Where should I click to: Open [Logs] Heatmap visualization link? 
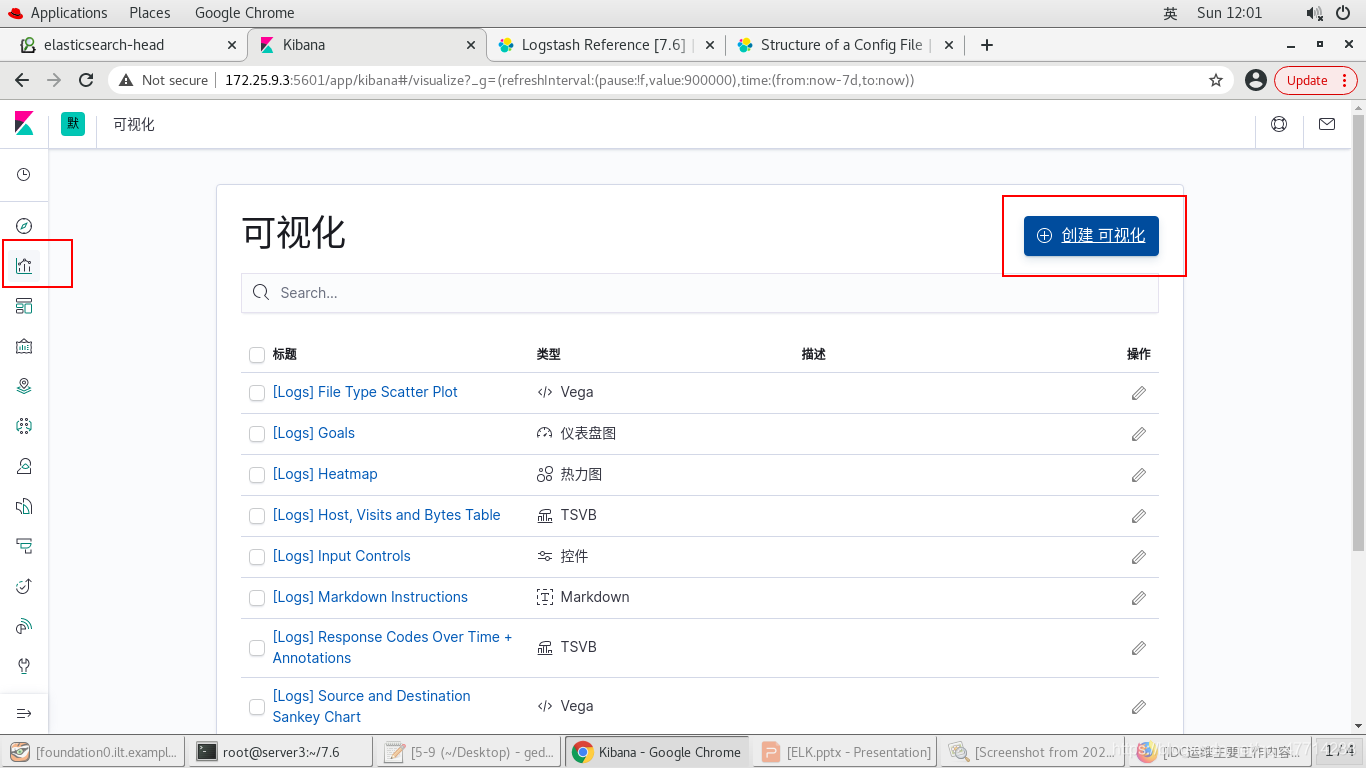click(325, 474)
